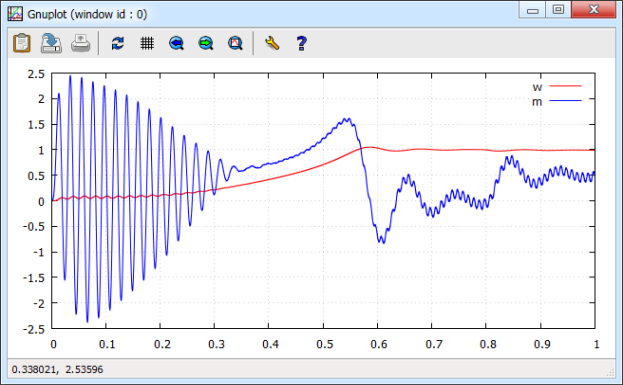The width and height of the screenshot is (623, 385).
Task: Open the wrench configuration dialog
Action: 272,43
